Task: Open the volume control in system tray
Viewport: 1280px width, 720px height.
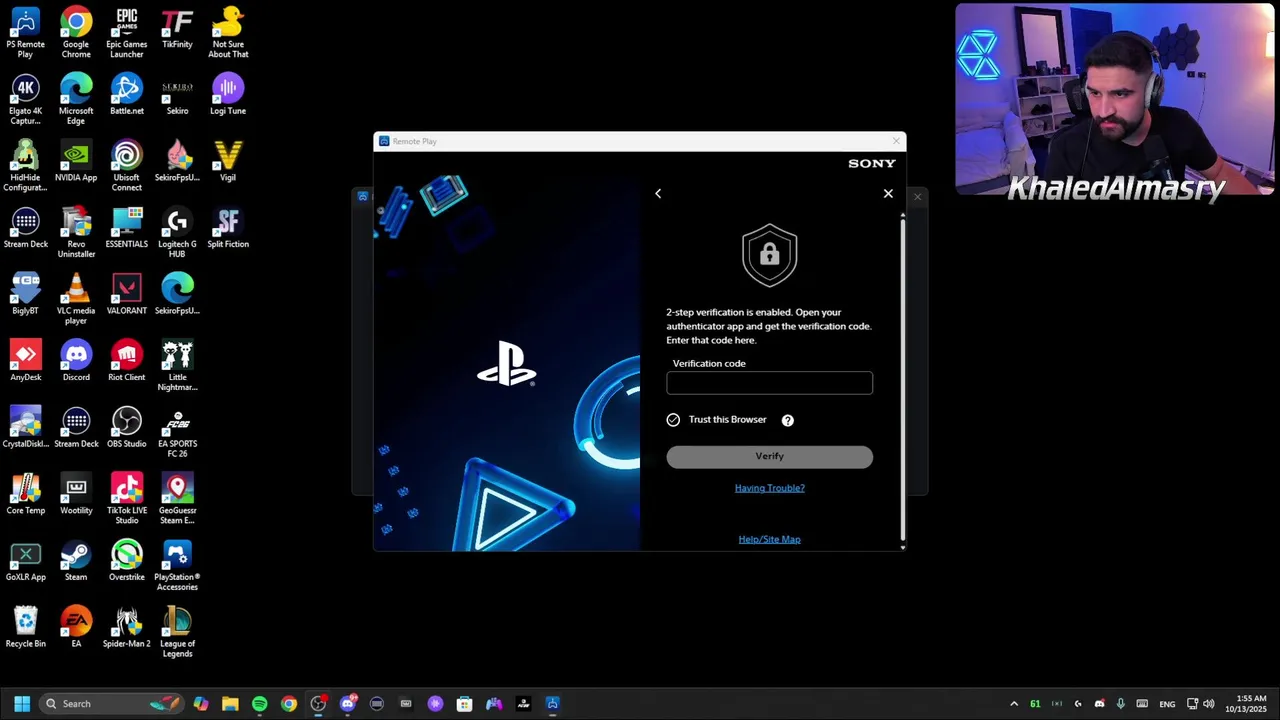Action: (1209, 704)
